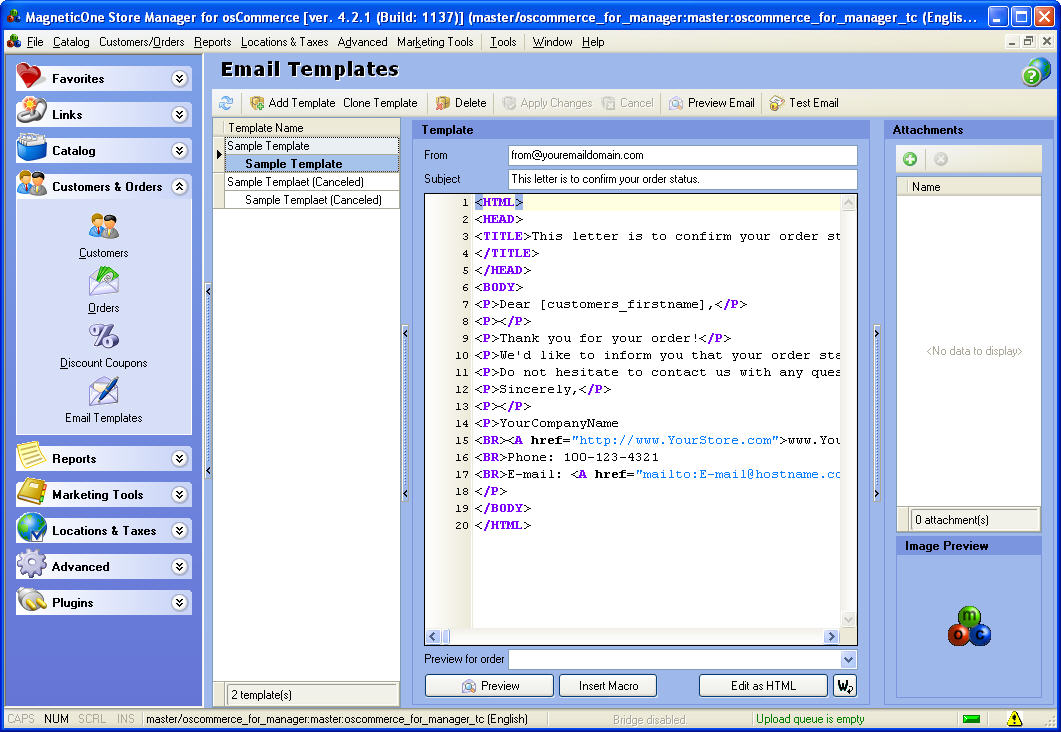The image size is (1061, 732).
Task: Expand the Catalog panel
Action: (179, 150)
